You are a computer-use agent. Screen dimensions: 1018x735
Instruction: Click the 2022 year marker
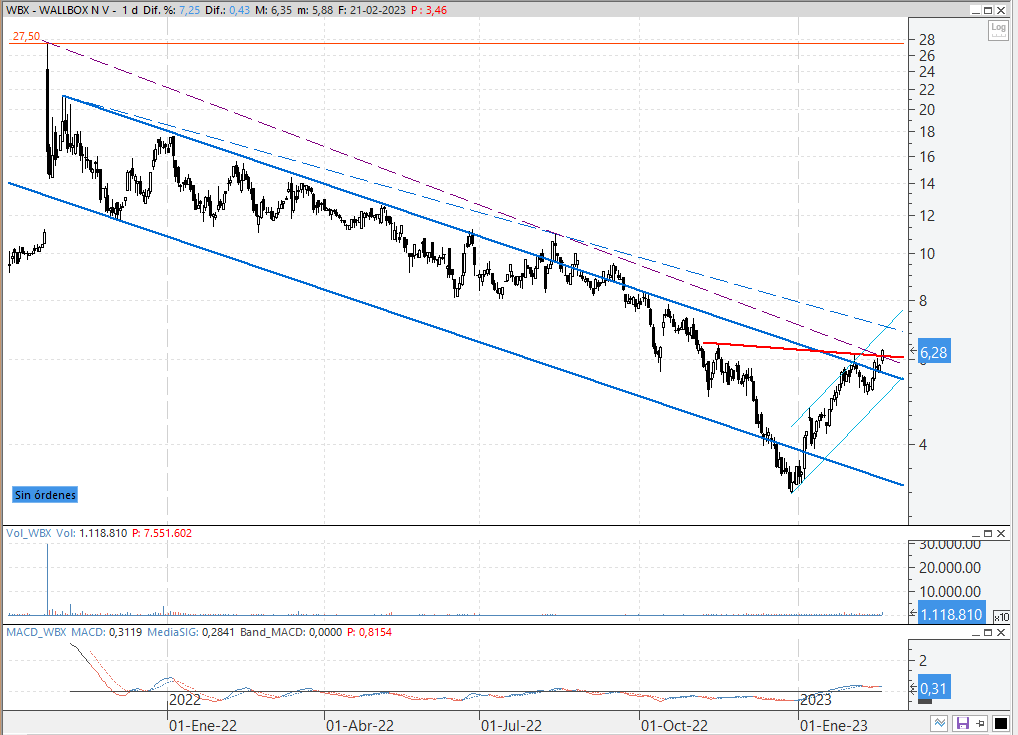coord(185,700)
